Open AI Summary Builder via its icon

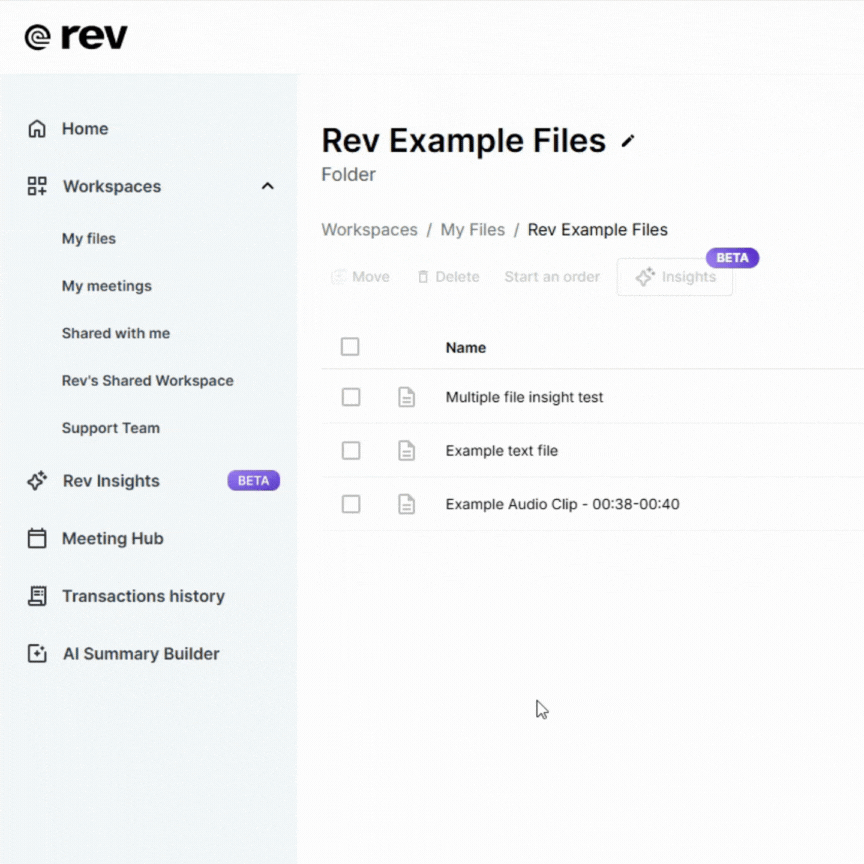(x=37, y=653)
